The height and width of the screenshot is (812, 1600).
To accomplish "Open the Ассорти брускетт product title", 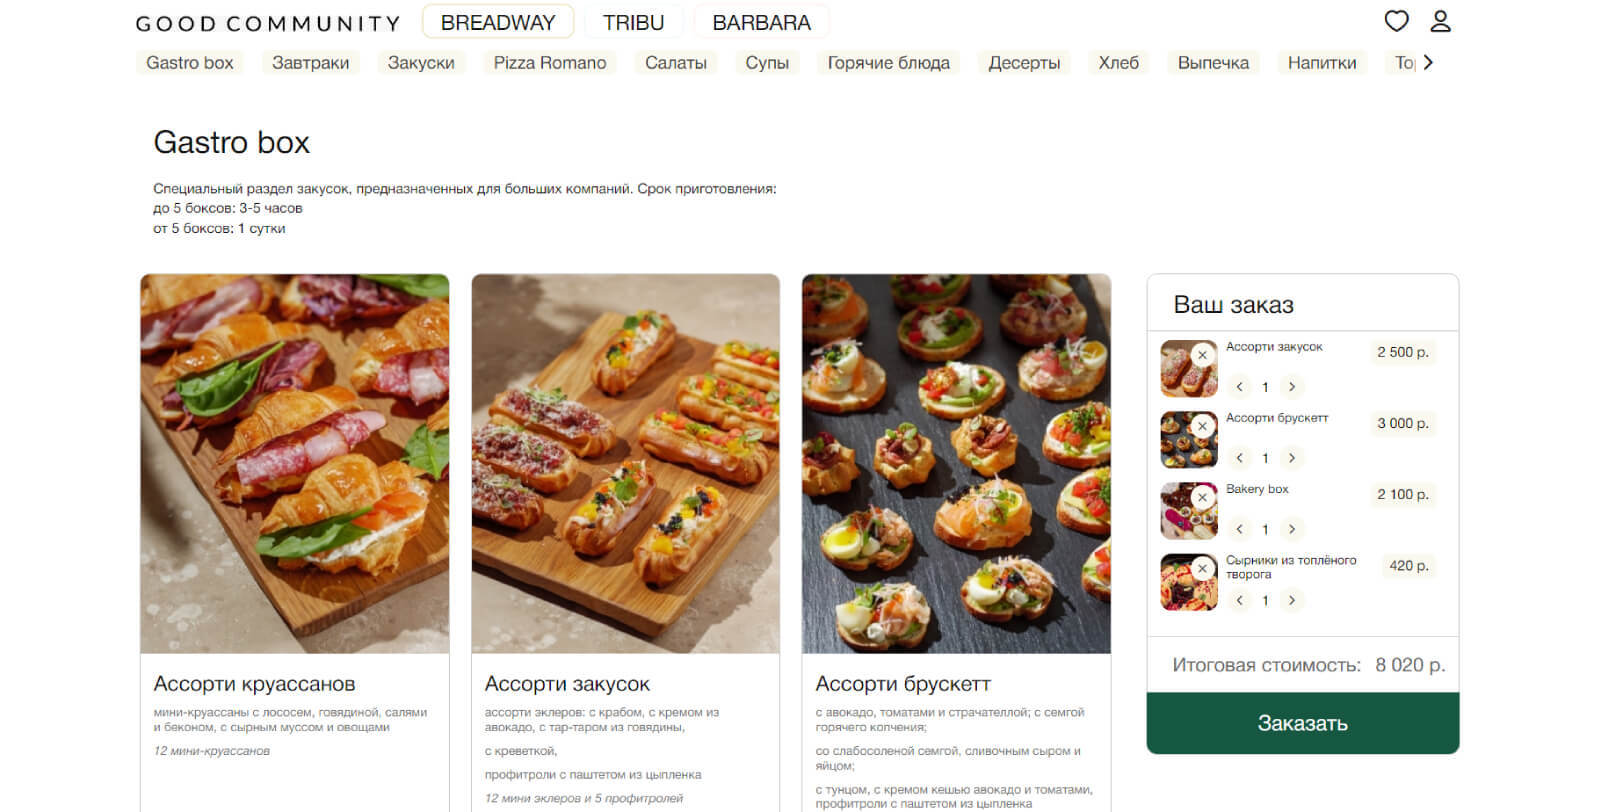I will click(903, 684).
